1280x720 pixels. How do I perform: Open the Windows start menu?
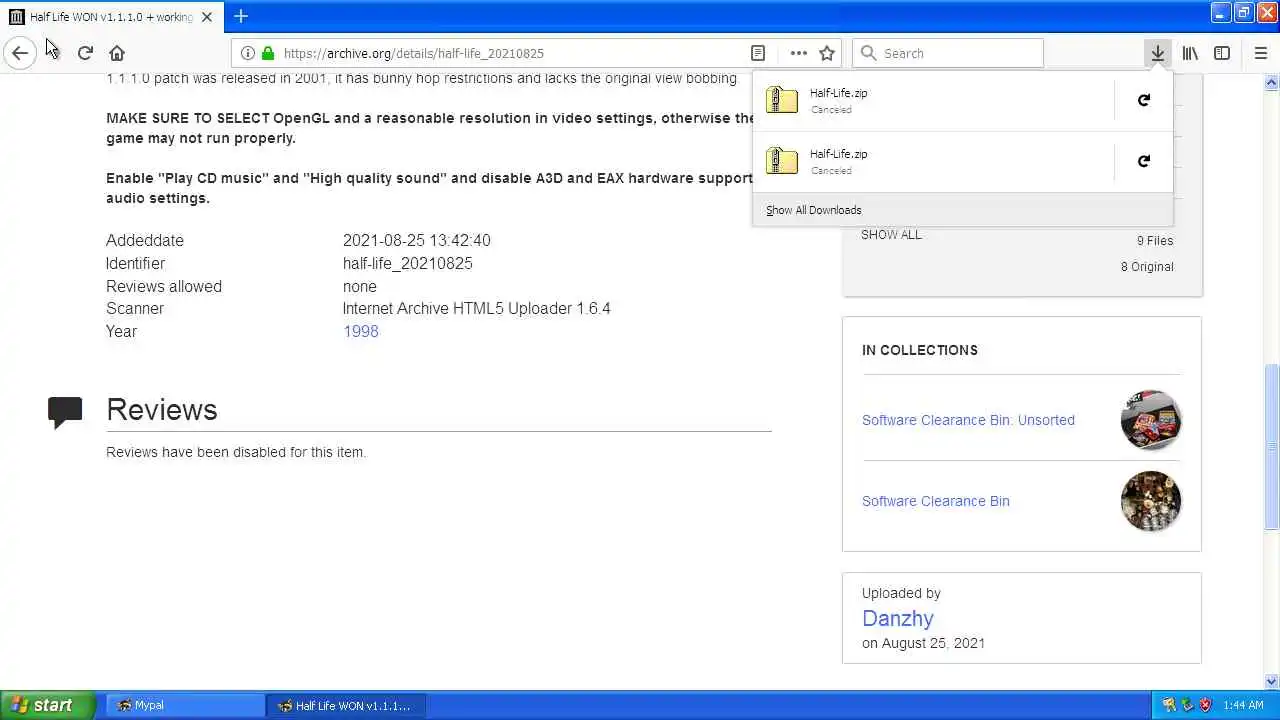[x=48, y=705]
